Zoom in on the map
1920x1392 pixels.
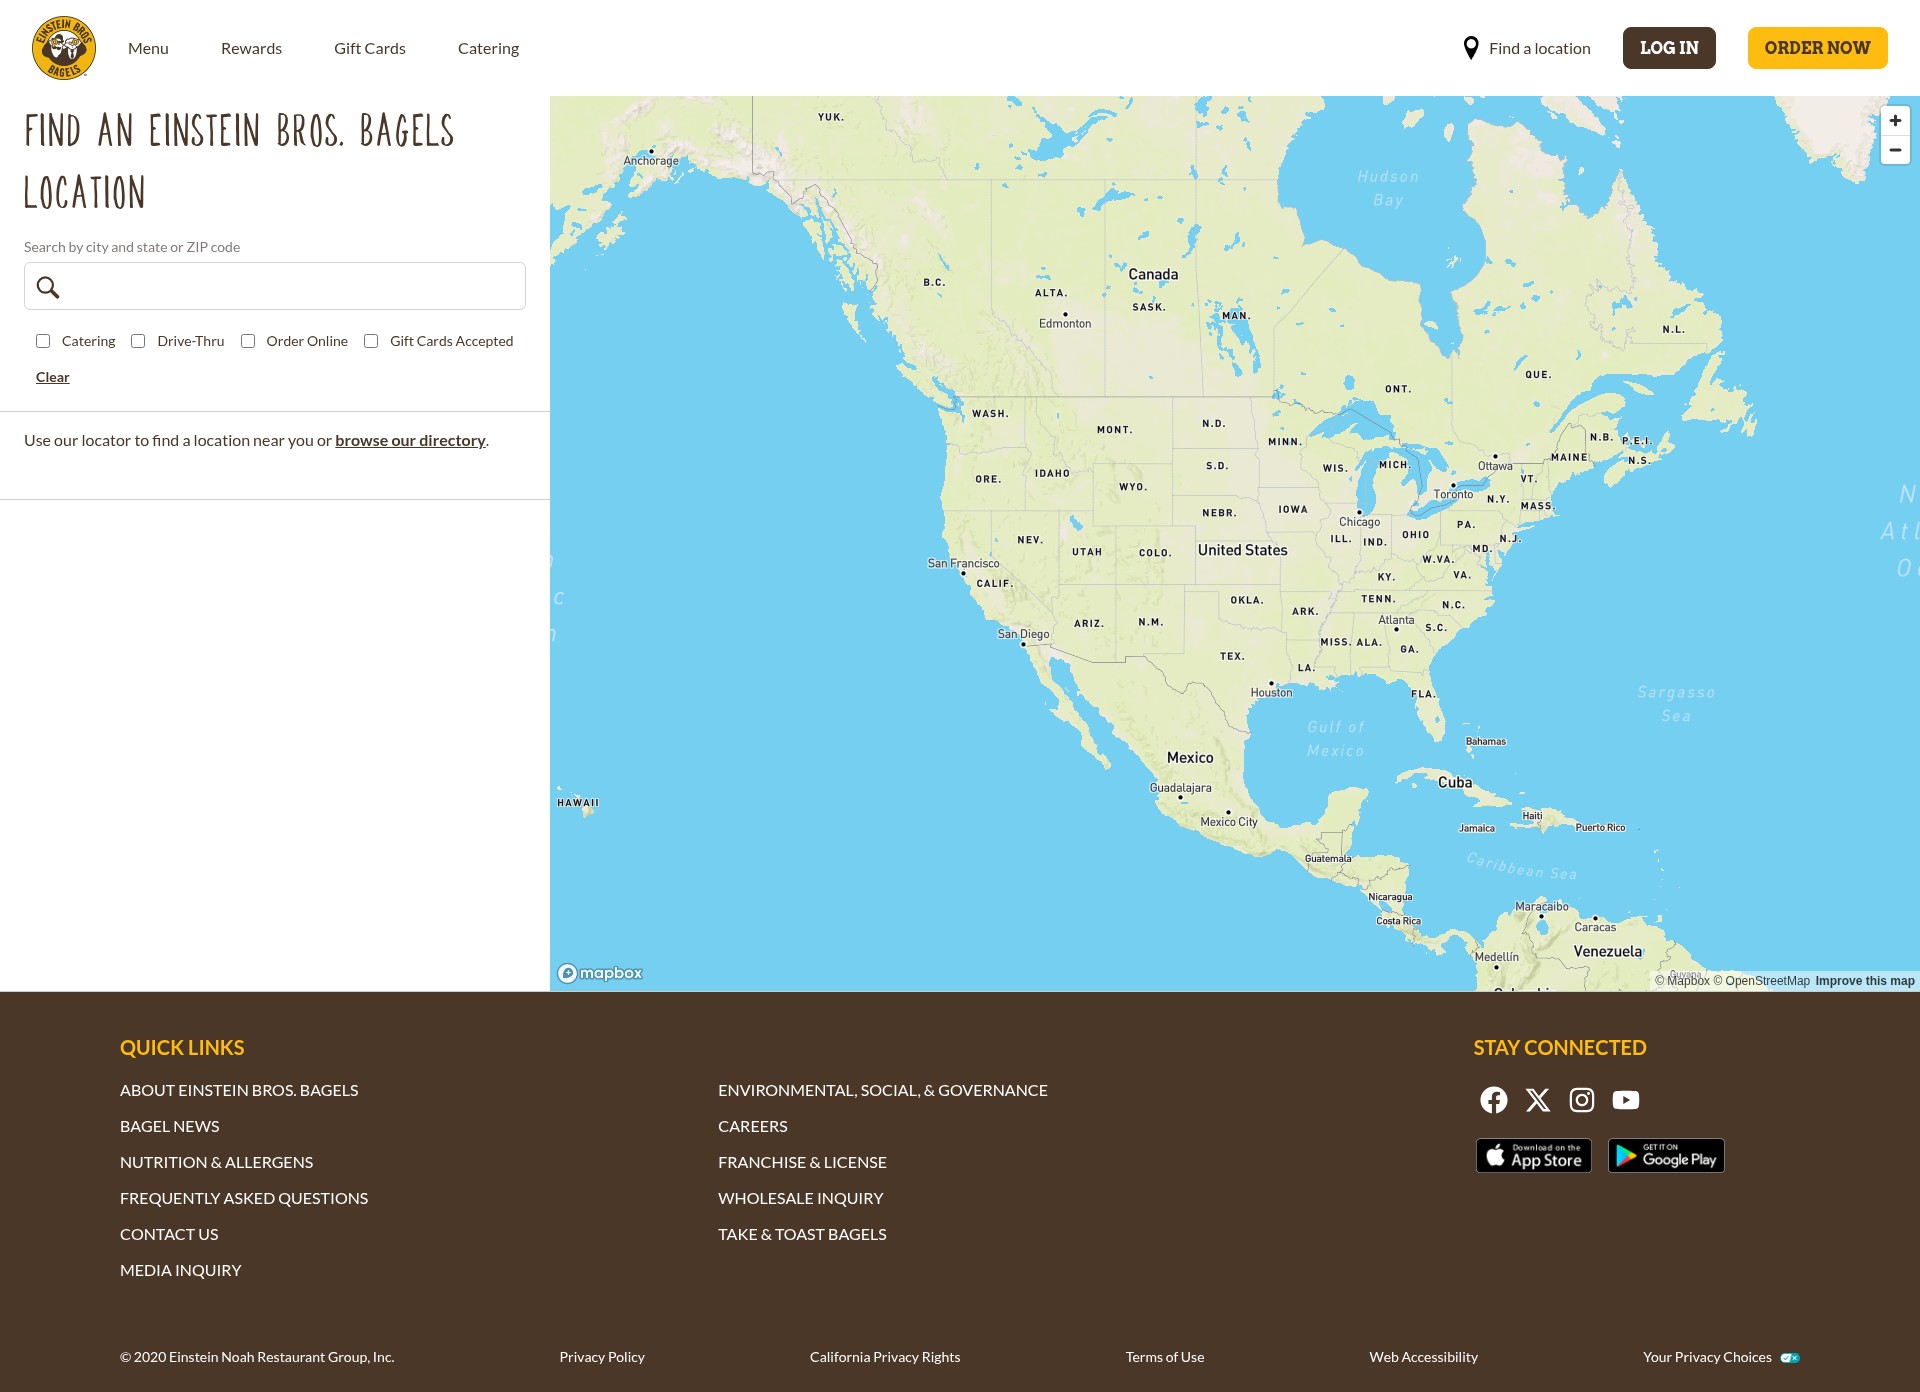[1895, 121]
